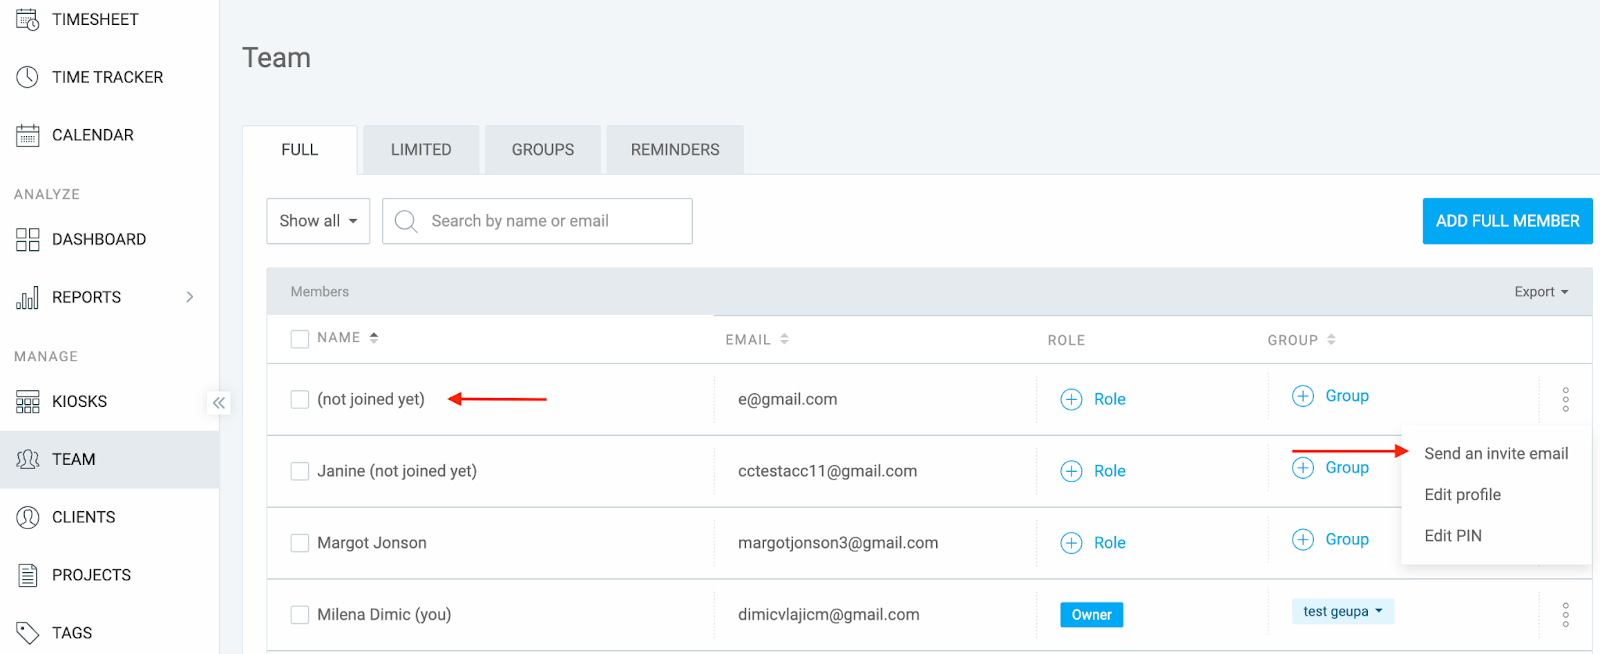Switch to the FULL tab
Viewport: 1600px width, 654px height.
click(x=300, y=150)
